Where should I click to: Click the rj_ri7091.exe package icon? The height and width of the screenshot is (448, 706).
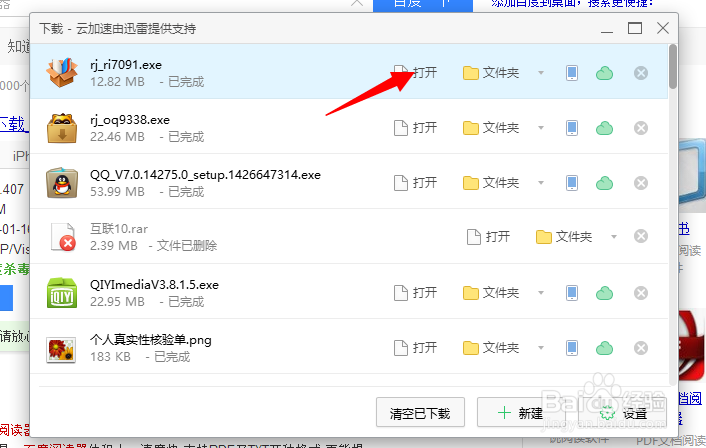(62, 72)
